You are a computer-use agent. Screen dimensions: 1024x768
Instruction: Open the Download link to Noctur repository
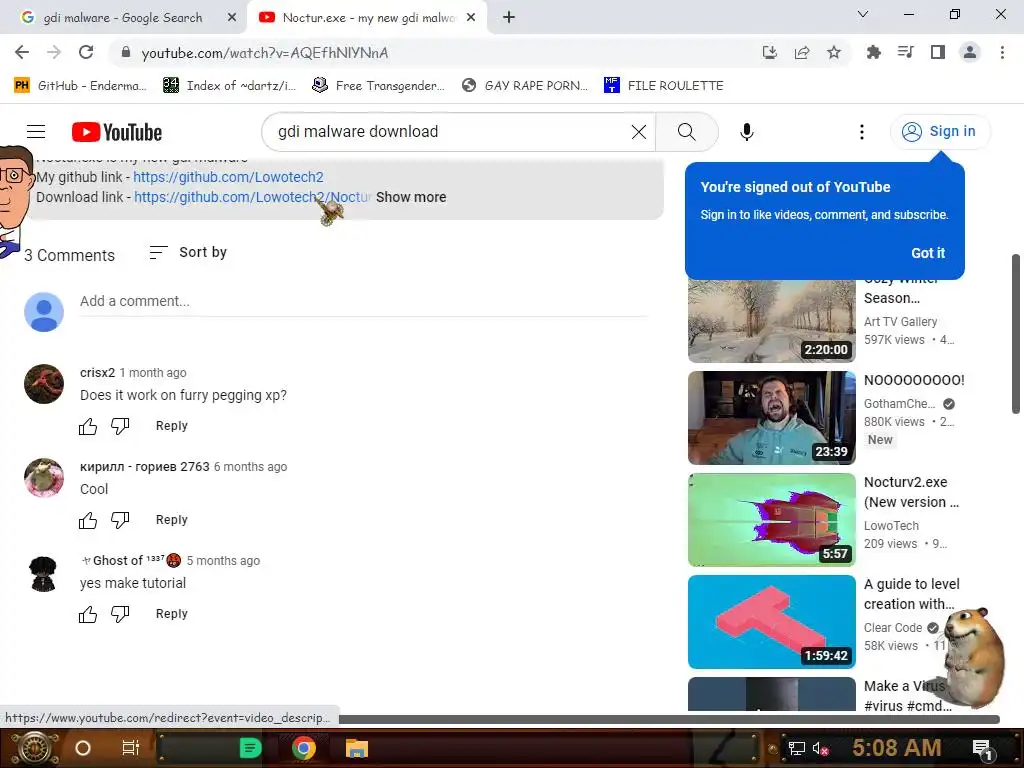tap(252, 197)
